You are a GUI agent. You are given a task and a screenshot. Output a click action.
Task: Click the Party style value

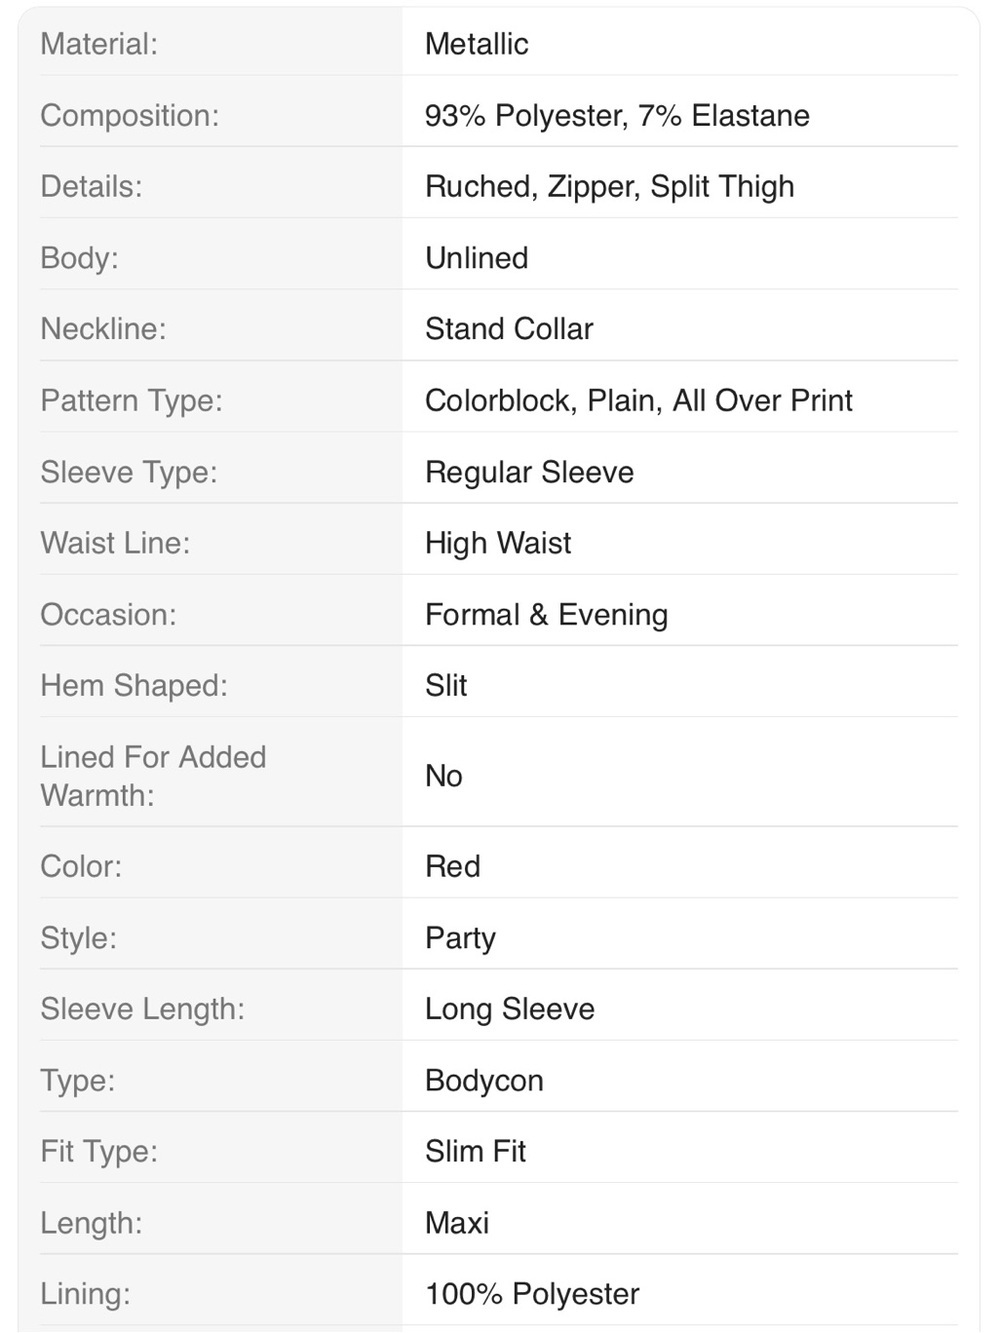point(461,938)
